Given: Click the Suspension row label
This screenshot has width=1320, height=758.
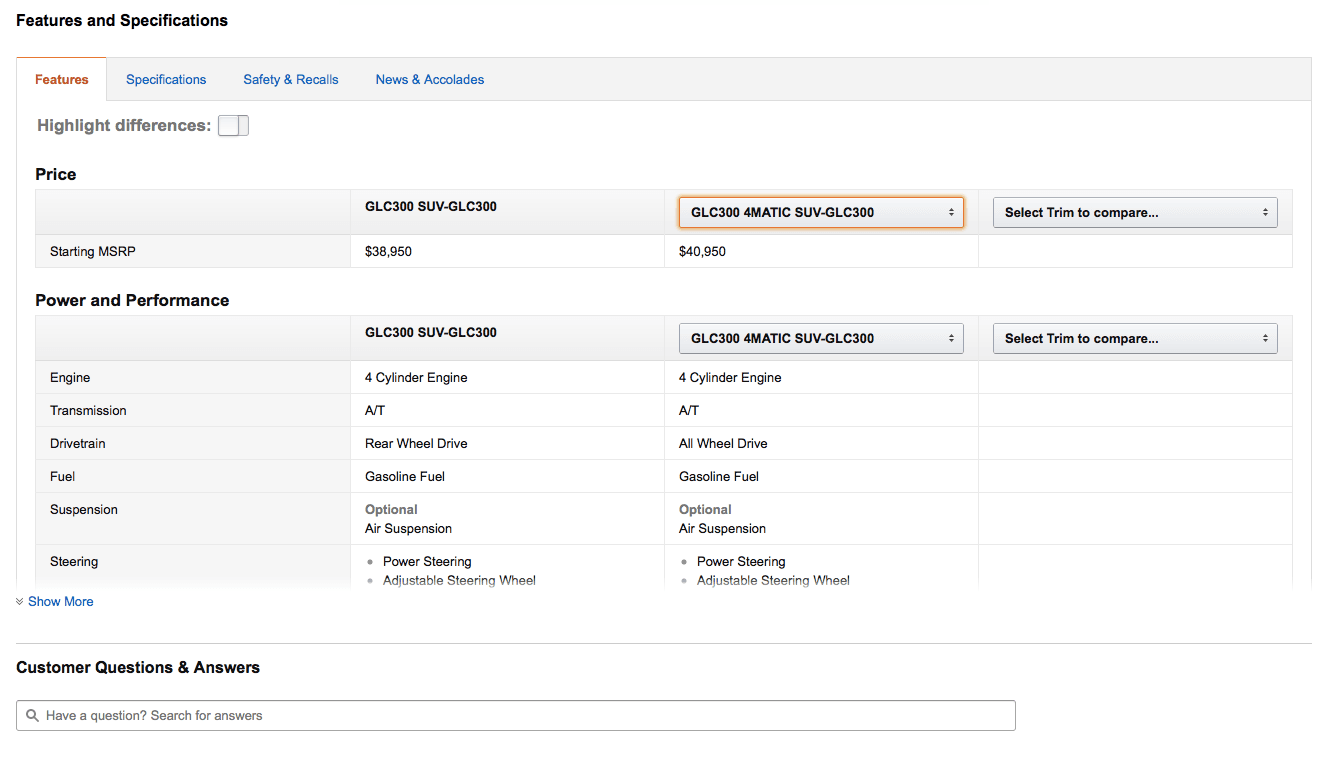Looking at the screenshot, I should 84,510.
